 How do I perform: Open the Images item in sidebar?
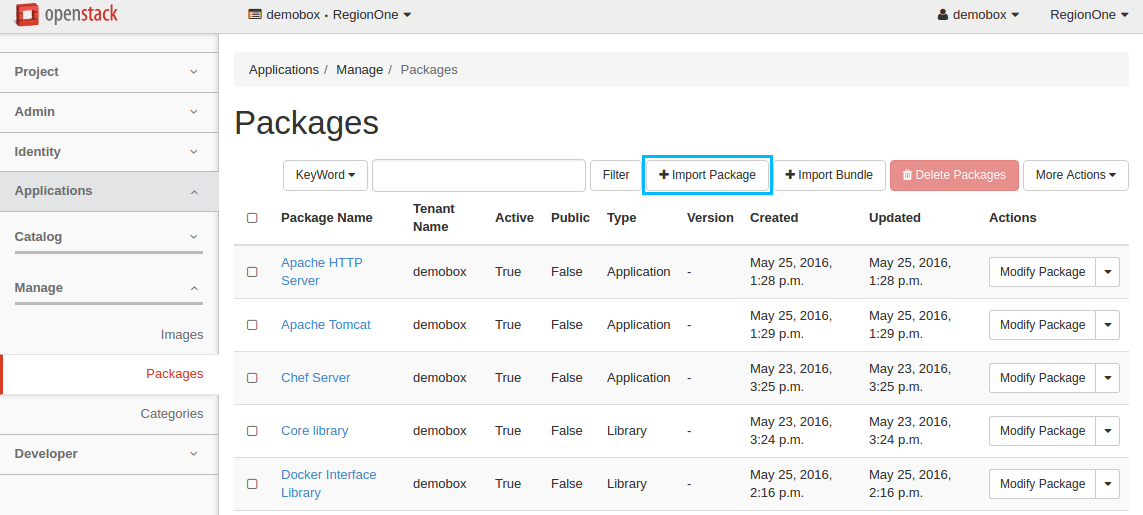[181, 335]
